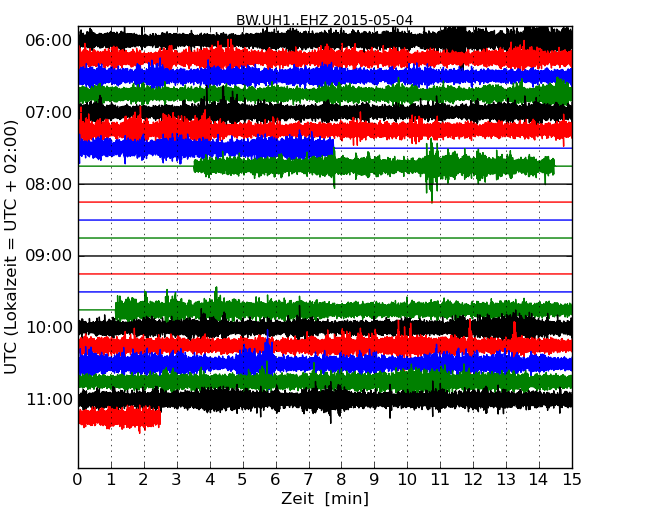The height and width of the screenshot is (520, 650).
Task: Click the 10 minute x-axis tick label
Action: [x=407, y=479]
